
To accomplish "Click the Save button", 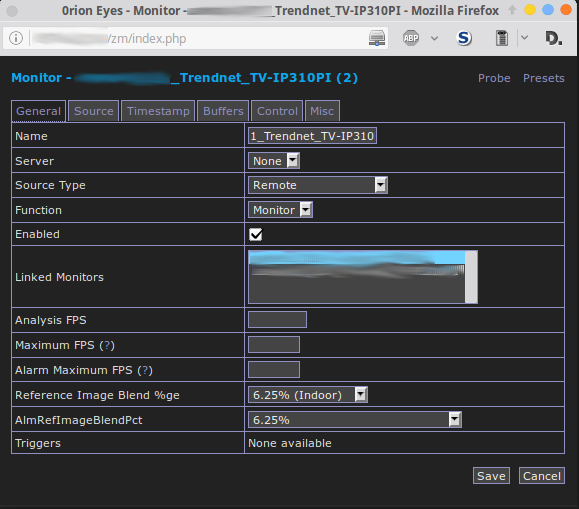I will click(x=491, y=475).
